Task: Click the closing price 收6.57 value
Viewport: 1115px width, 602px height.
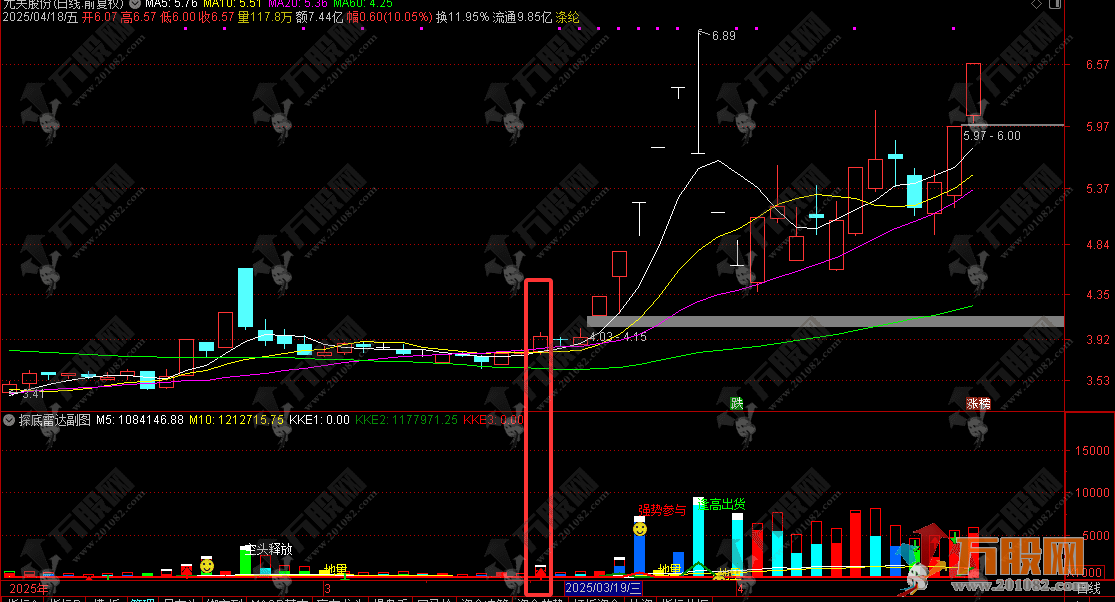Action: point(216,17)
